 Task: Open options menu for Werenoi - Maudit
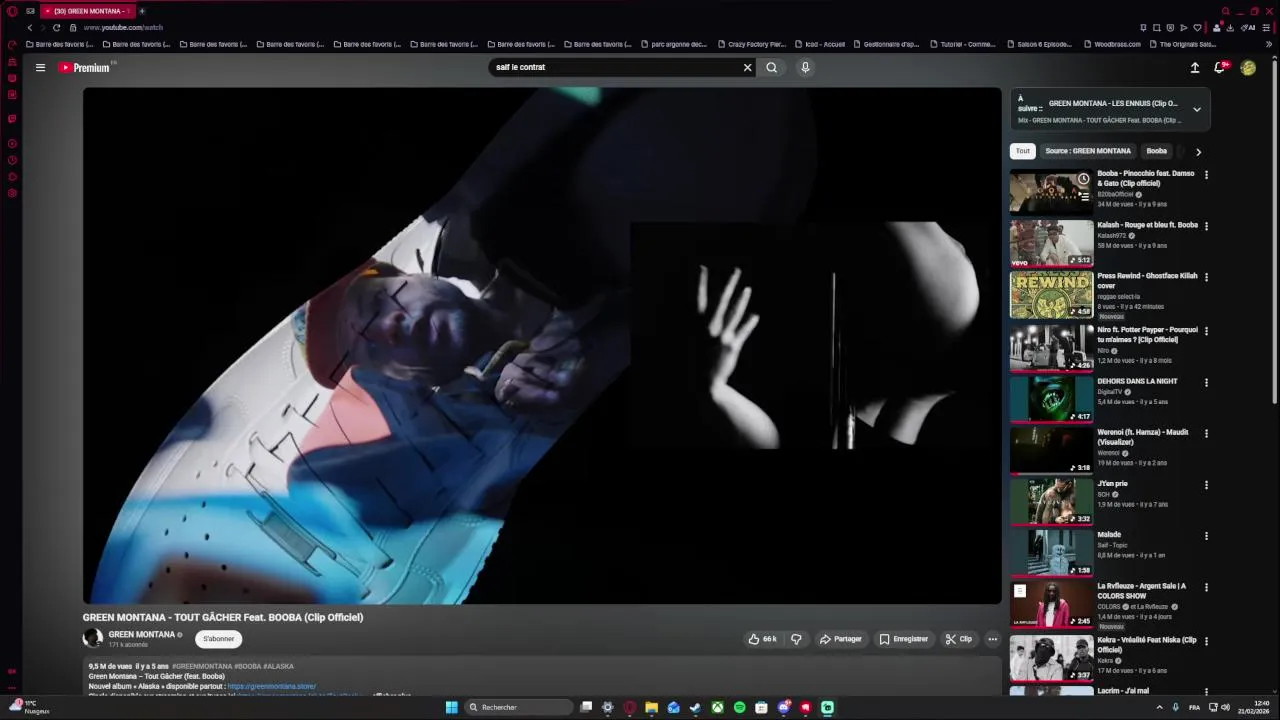pyautogui.click(x=1206, y=434)
